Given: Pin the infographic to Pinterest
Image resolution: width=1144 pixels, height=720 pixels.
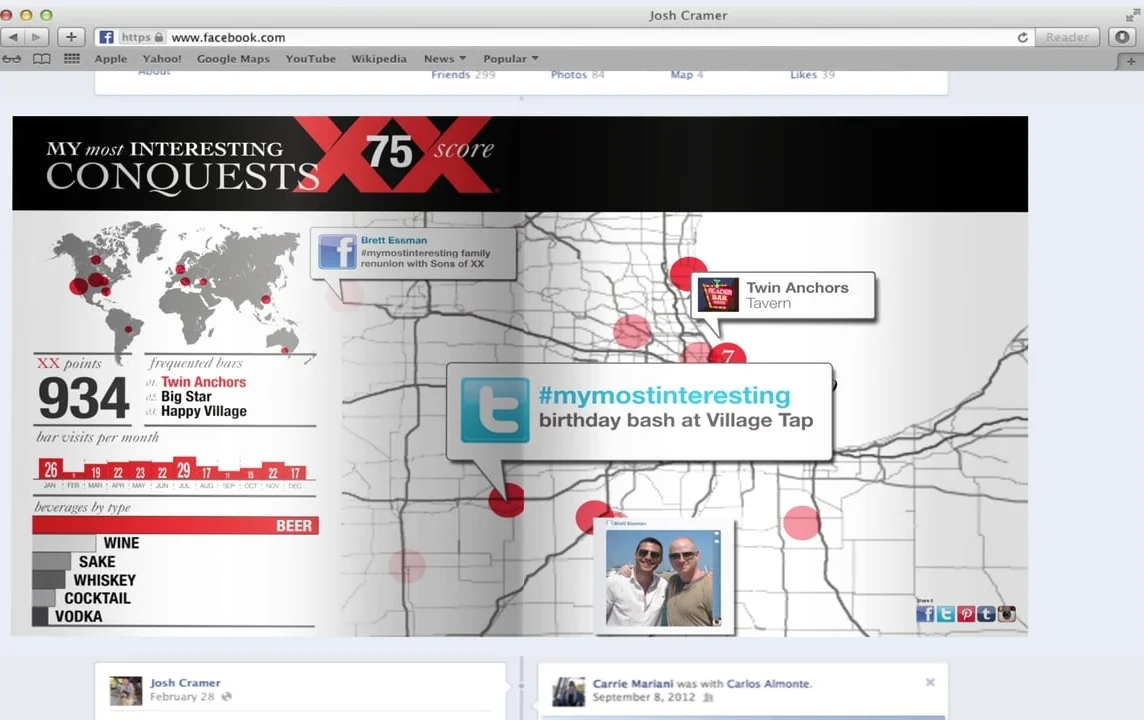Looking at the screenshot, I should tap(965, 614).
